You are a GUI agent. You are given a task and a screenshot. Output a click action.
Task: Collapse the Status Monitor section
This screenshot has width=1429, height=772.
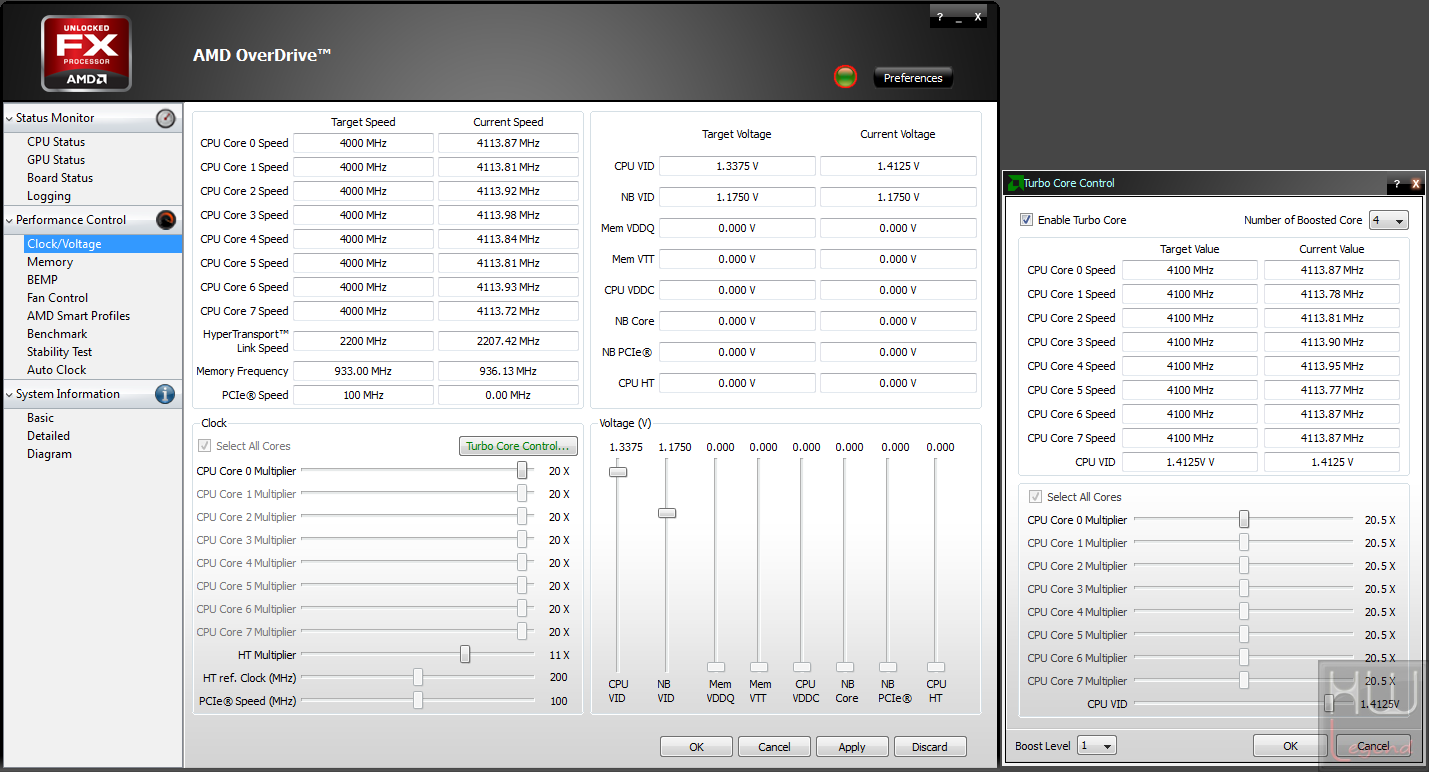(10, 118)
